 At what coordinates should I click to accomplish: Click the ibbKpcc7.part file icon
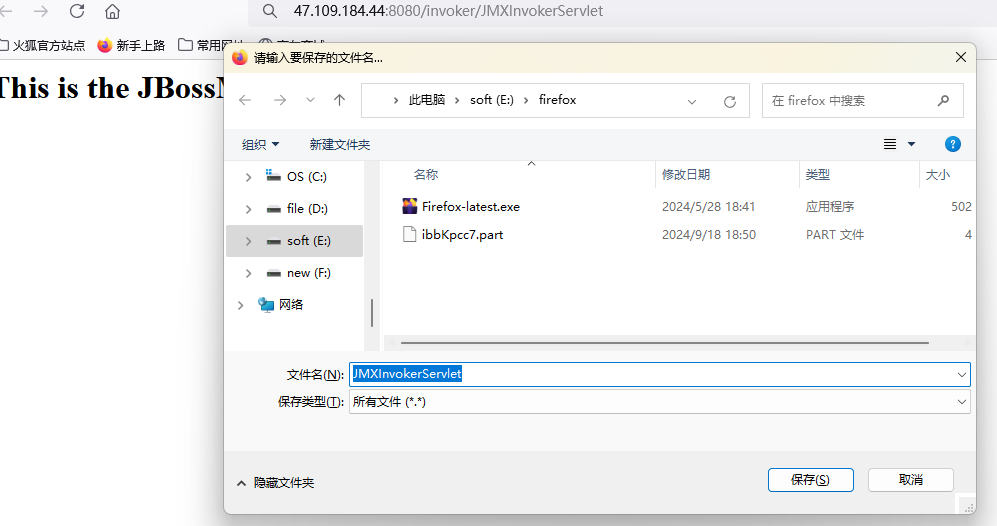tap(409, 234)
